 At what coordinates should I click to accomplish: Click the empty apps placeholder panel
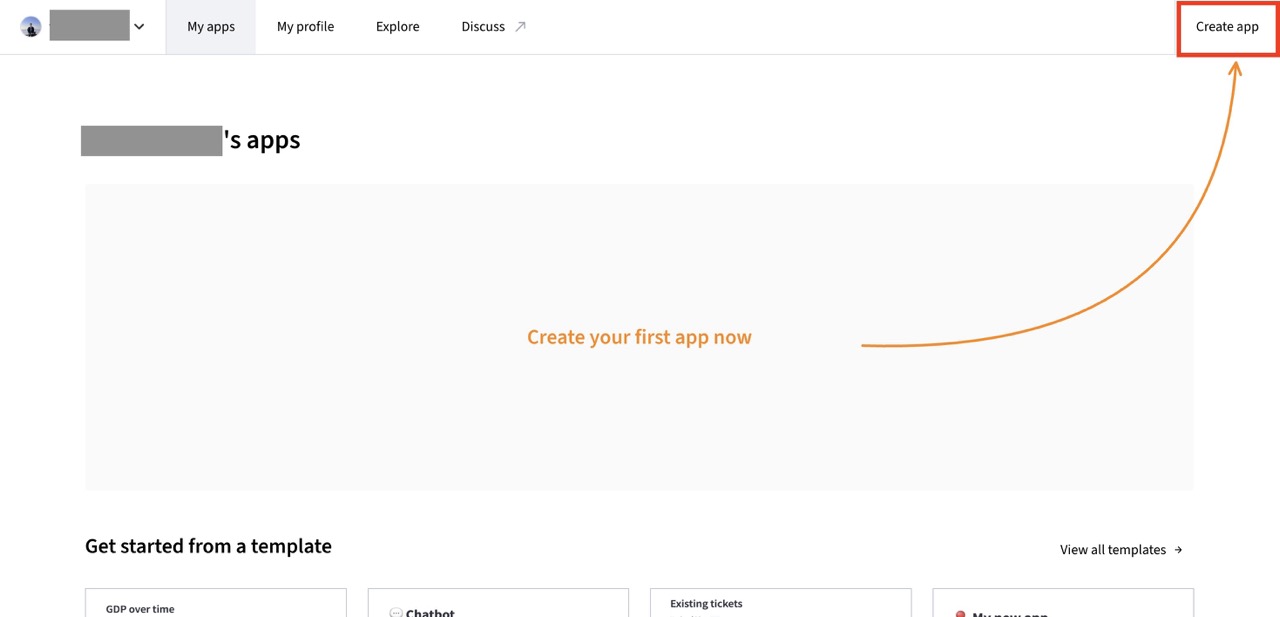[x=639, y=337]
